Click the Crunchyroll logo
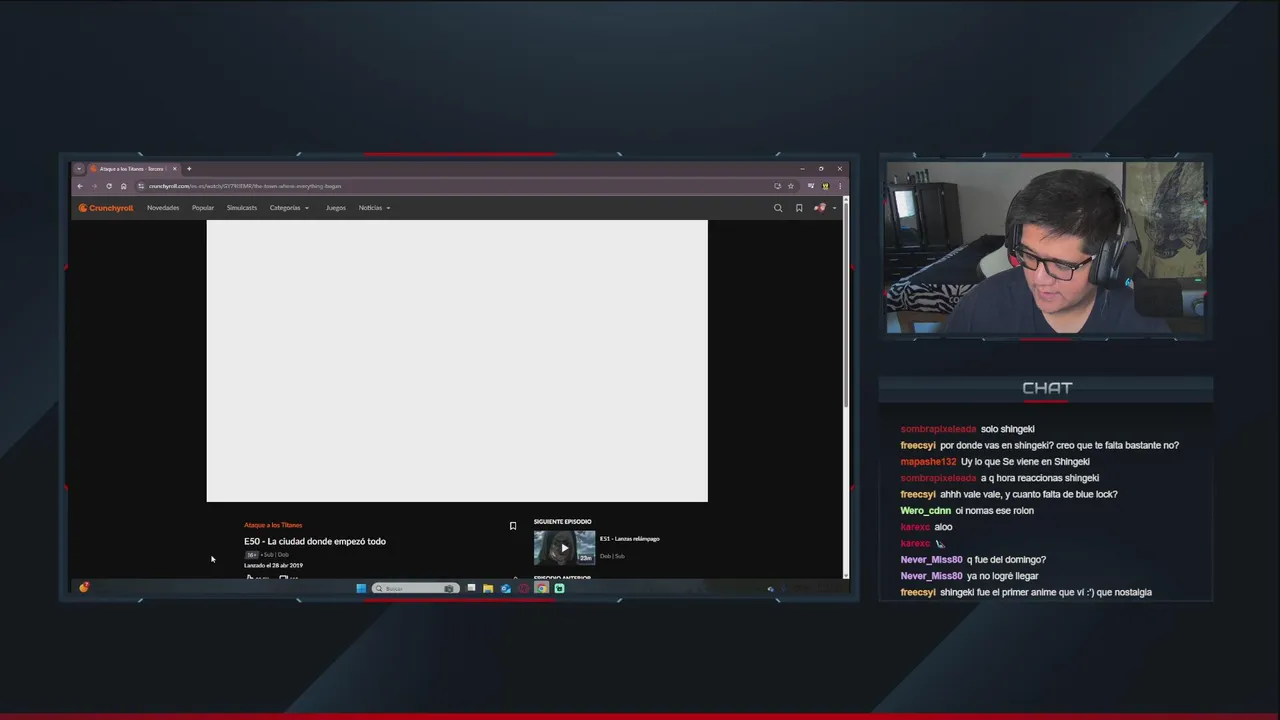The image size is (1280, 720). coord(106,208)
